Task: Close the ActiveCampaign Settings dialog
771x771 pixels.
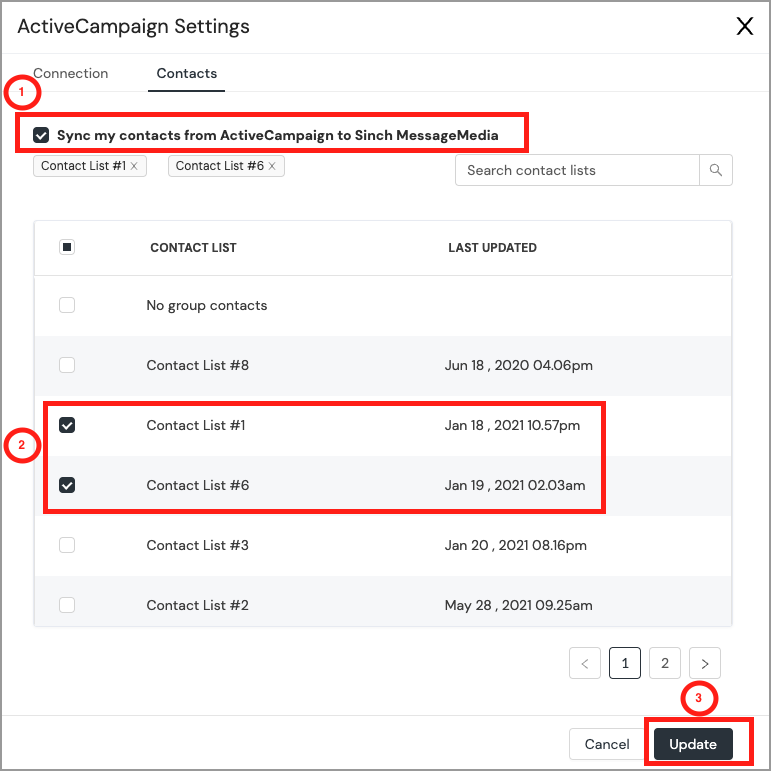Action: (x=744, y=26)
